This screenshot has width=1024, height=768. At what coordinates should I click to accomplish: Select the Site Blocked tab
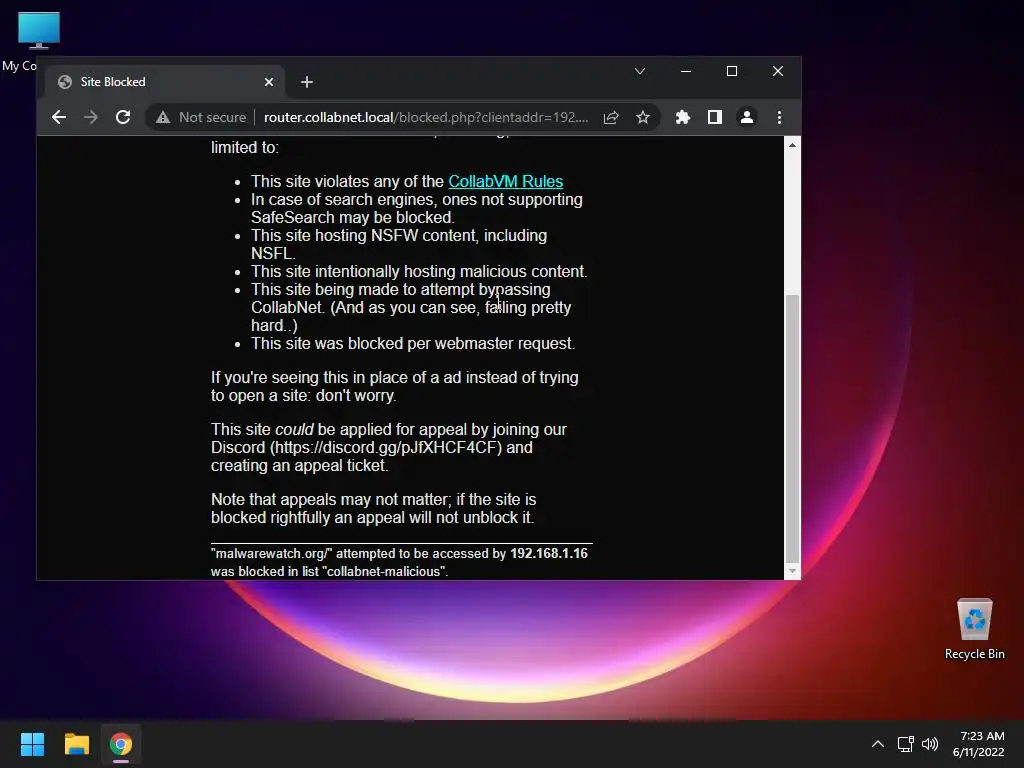click(165, 82)
